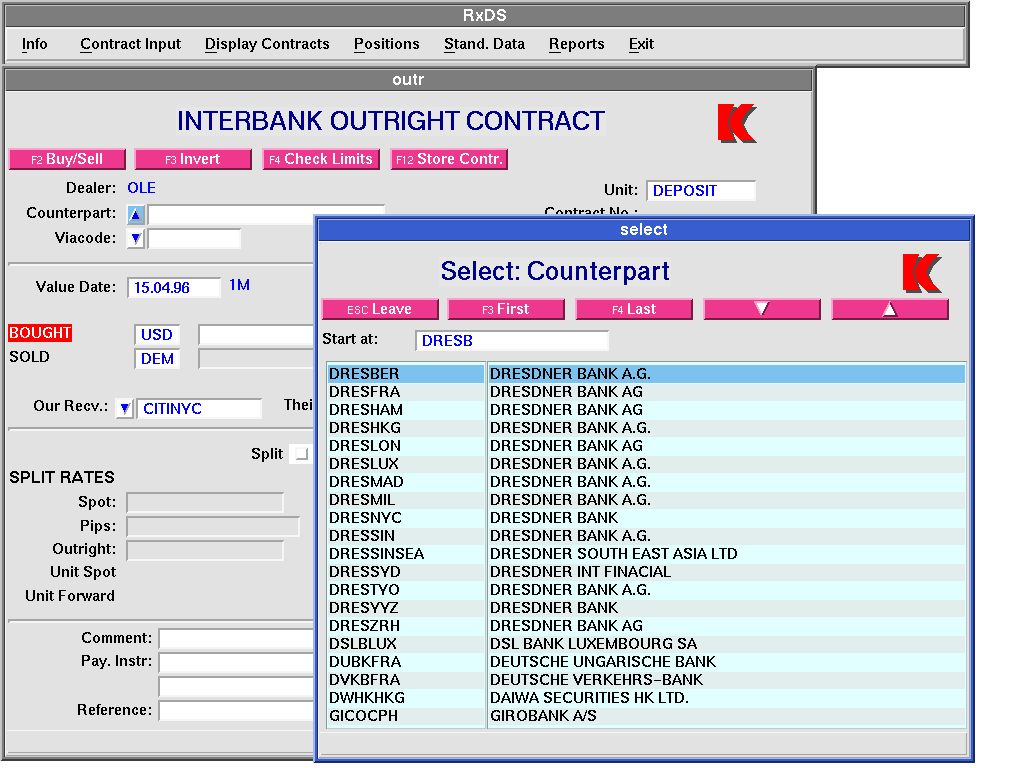Click the red BOUGHT label
Screen dimensions: 1024x768
[x=40, y=333]
